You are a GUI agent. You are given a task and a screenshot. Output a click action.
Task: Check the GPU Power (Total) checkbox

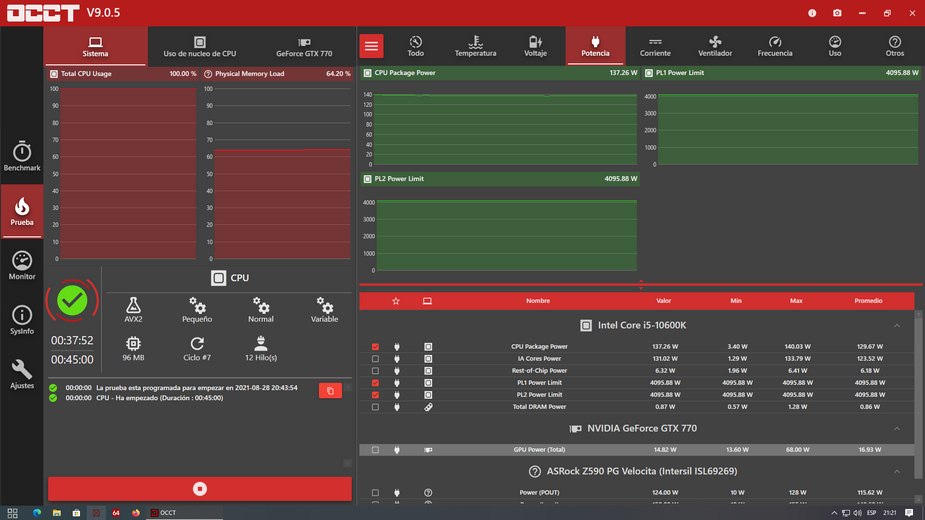pyautogui.click(x=375, y=450)
